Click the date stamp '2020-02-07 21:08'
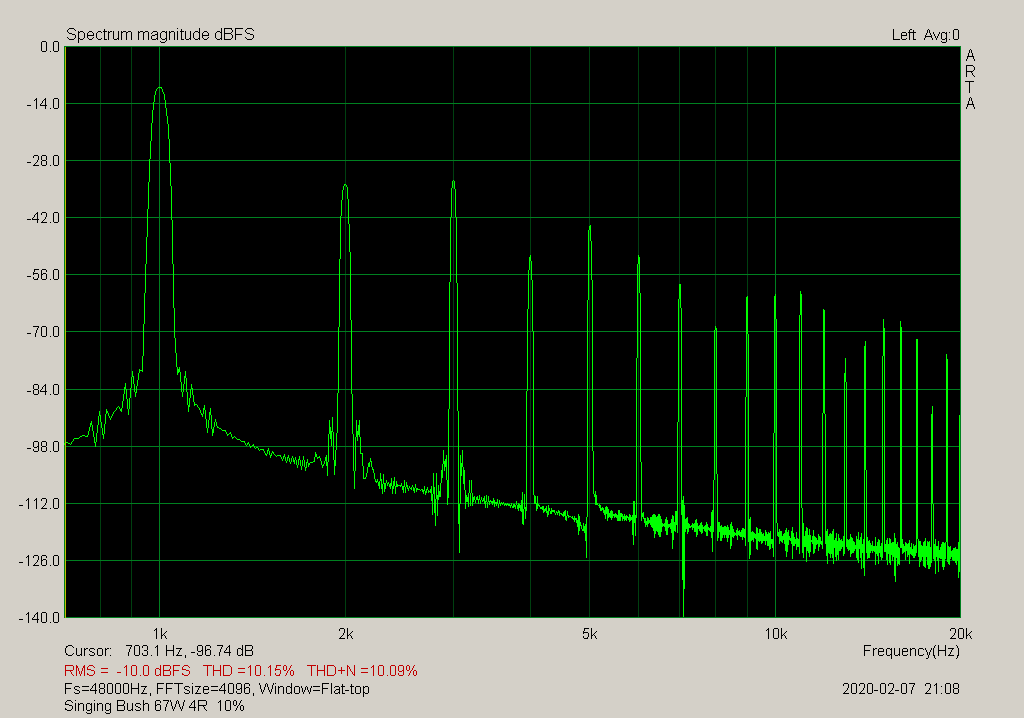This screenshot has height=718, width=1024. tap(901, 689)
